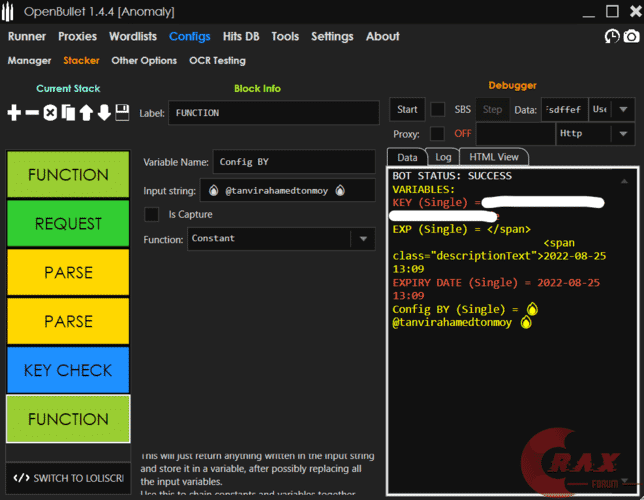644x500 pixels.
Task: Switch to the Log tab
Action: pos(443,157)
